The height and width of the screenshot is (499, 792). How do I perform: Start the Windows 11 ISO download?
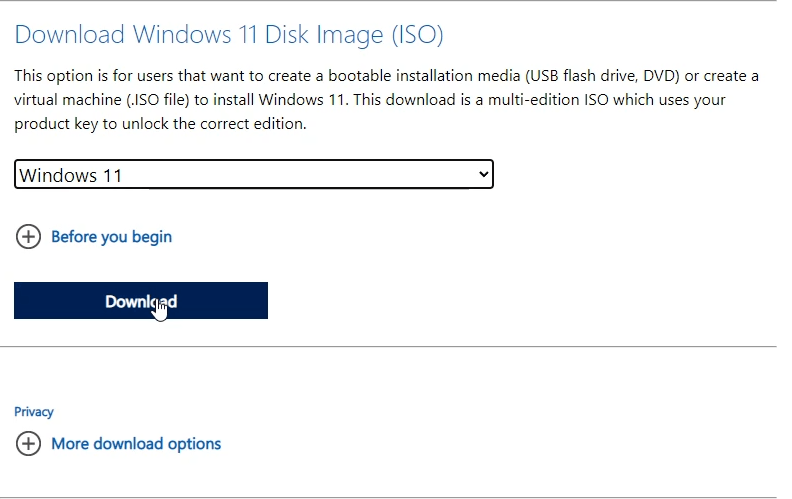tap(141, 301)
